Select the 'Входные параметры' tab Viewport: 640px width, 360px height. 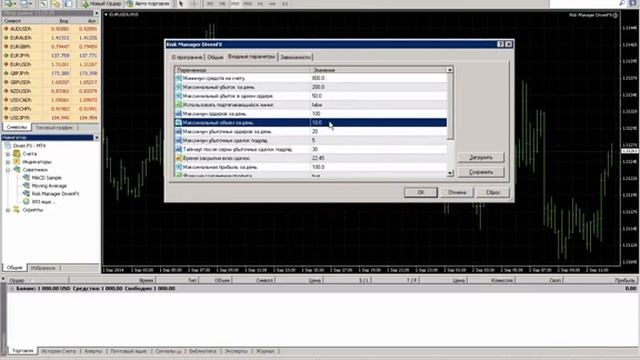click(251, 56)
